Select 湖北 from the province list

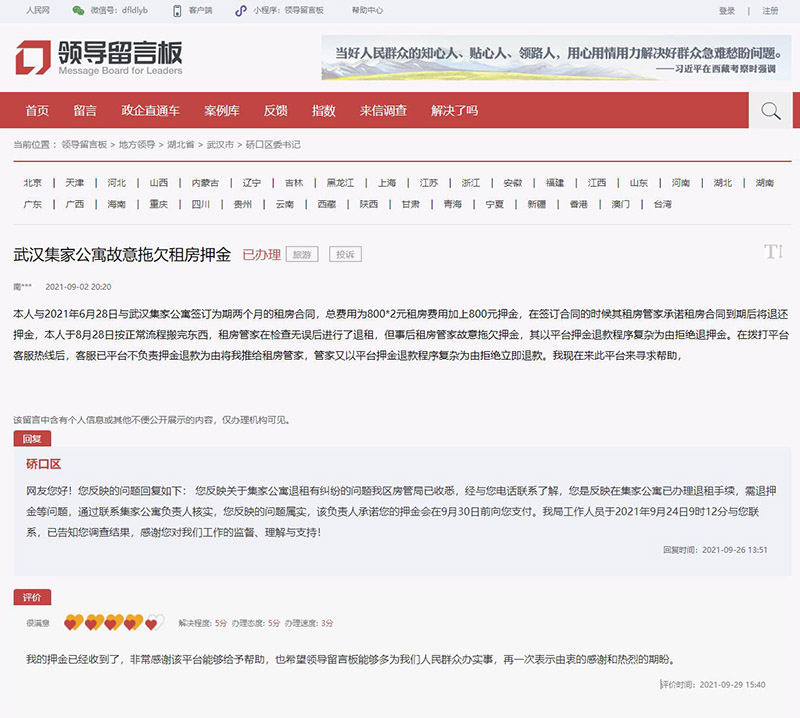[723, 183]
